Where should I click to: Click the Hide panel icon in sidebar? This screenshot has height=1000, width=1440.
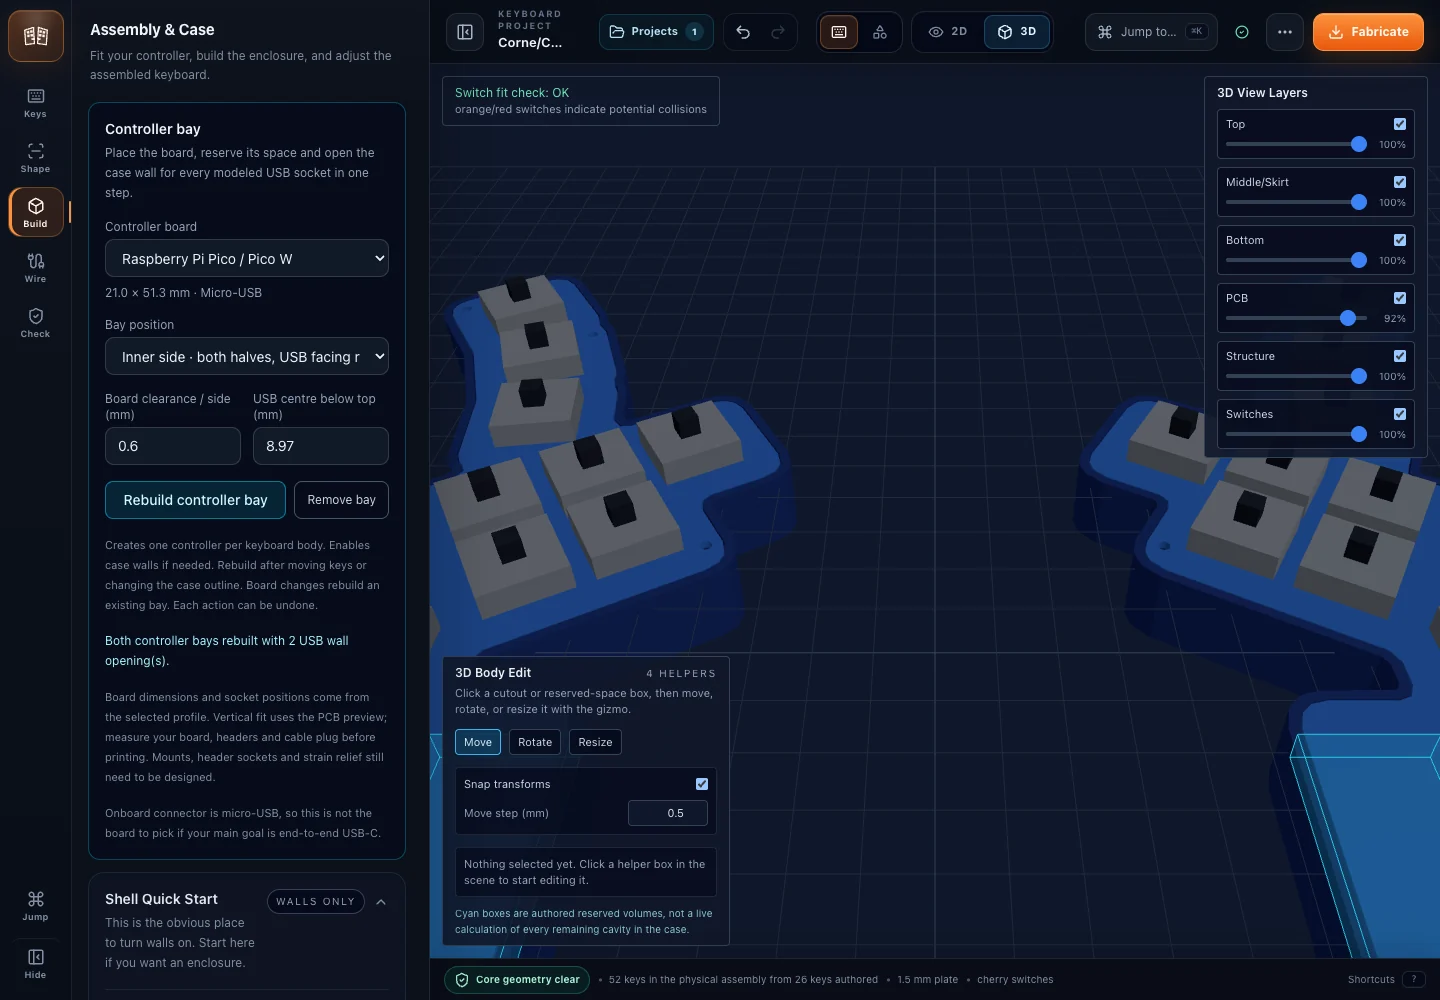pos(35,963)
